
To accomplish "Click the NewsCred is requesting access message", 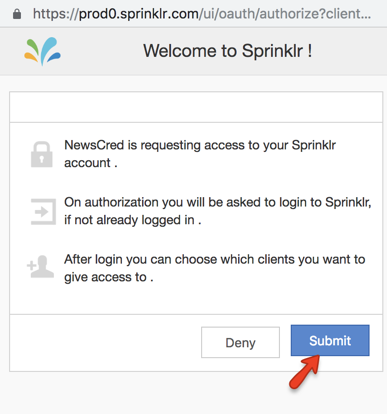I will click(x=200, y=154).
